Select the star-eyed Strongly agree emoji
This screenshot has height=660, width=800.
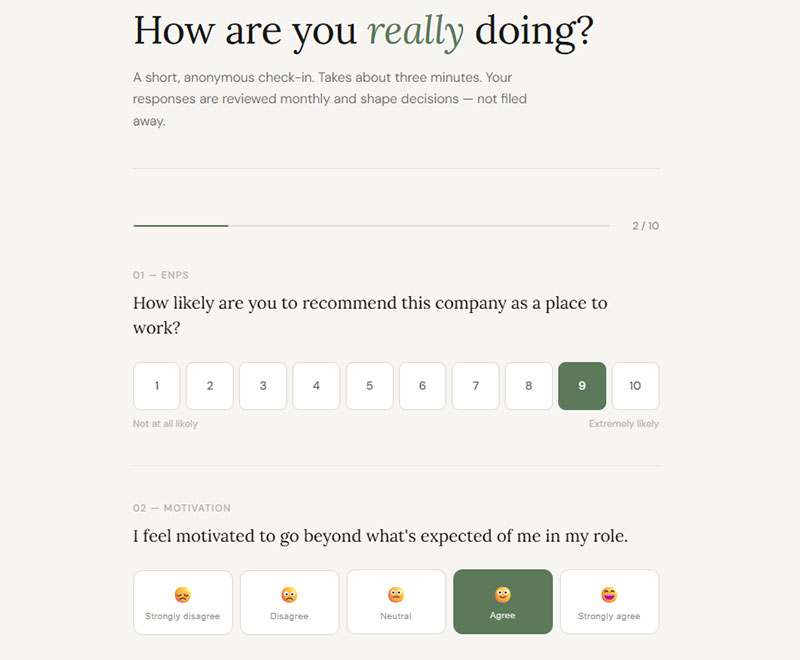point(610,592)
